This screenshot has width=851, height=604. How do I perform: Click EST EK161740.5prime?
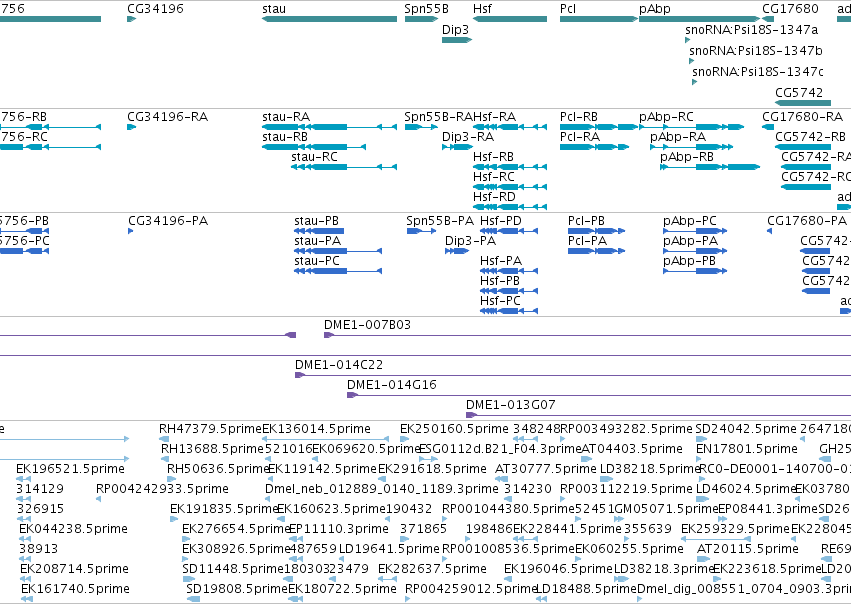75,590
